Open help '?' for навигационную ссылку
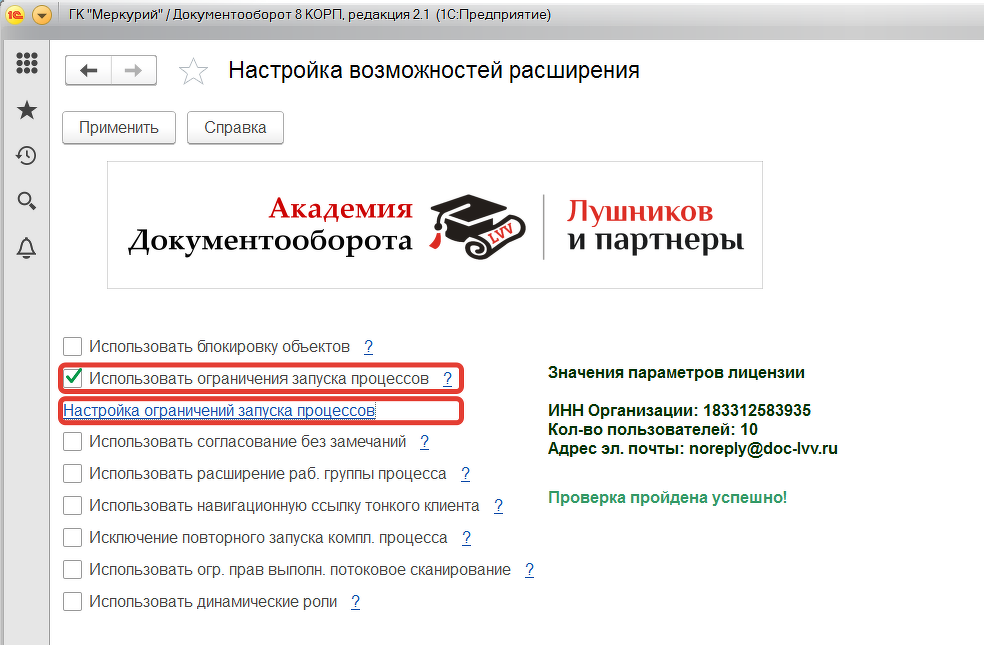 (498, 506)
